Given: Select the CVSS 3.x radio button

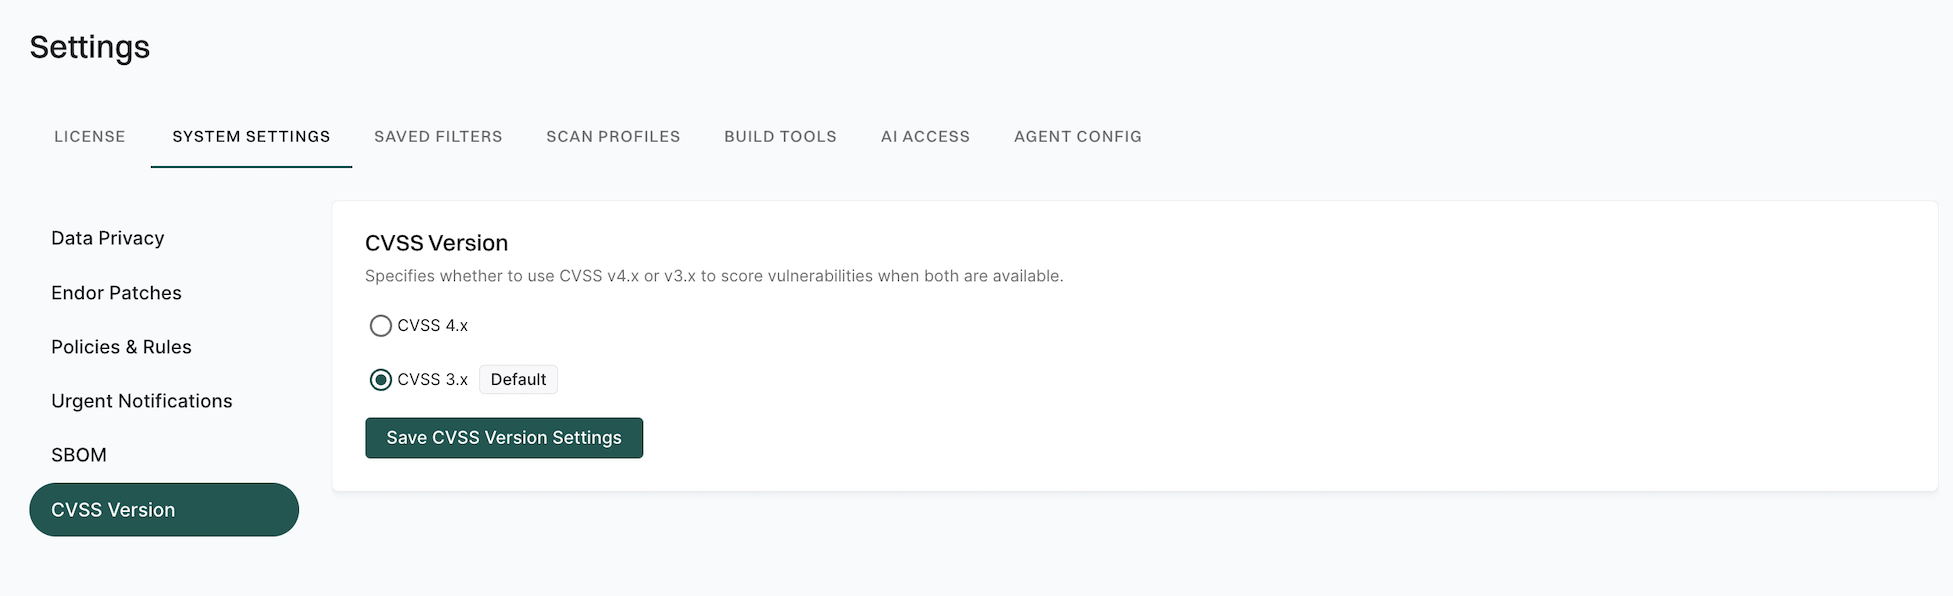Looking at the screenshot, I should pos(380,380).
